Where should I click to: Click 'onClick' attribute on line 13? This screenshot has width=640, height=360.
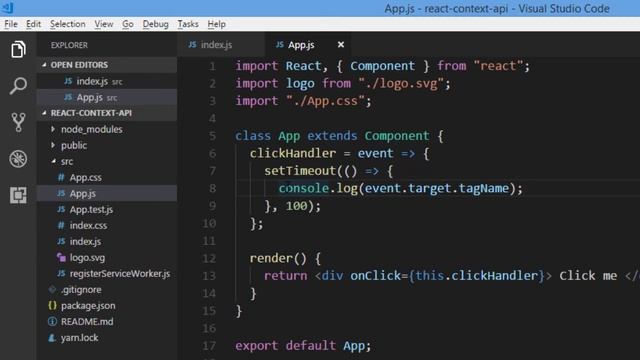click(x=376, y=276)
